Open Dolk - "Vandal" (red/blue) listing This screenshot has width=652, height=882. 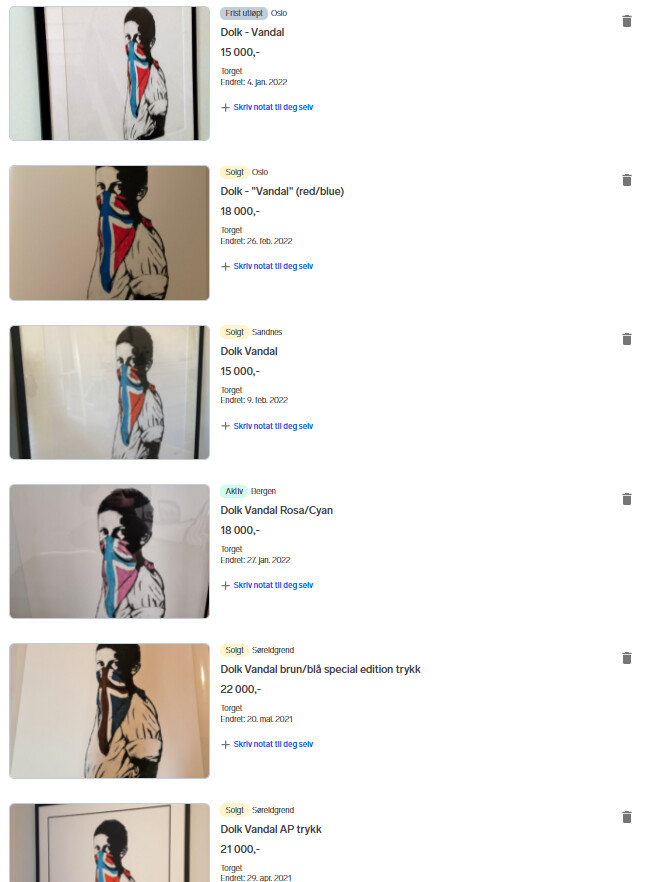click(282, 191)
